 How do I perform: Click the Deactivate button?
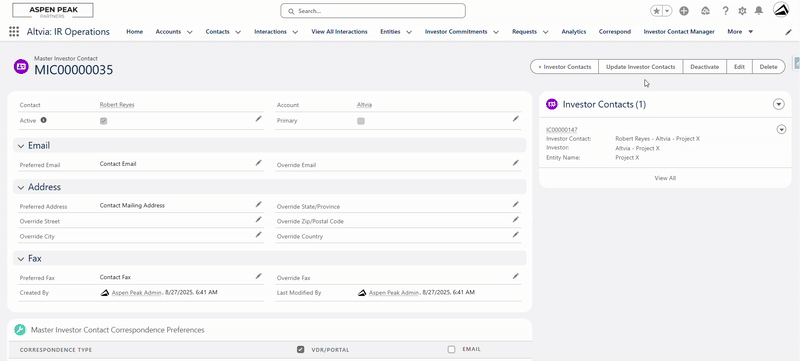click(705, 67)
